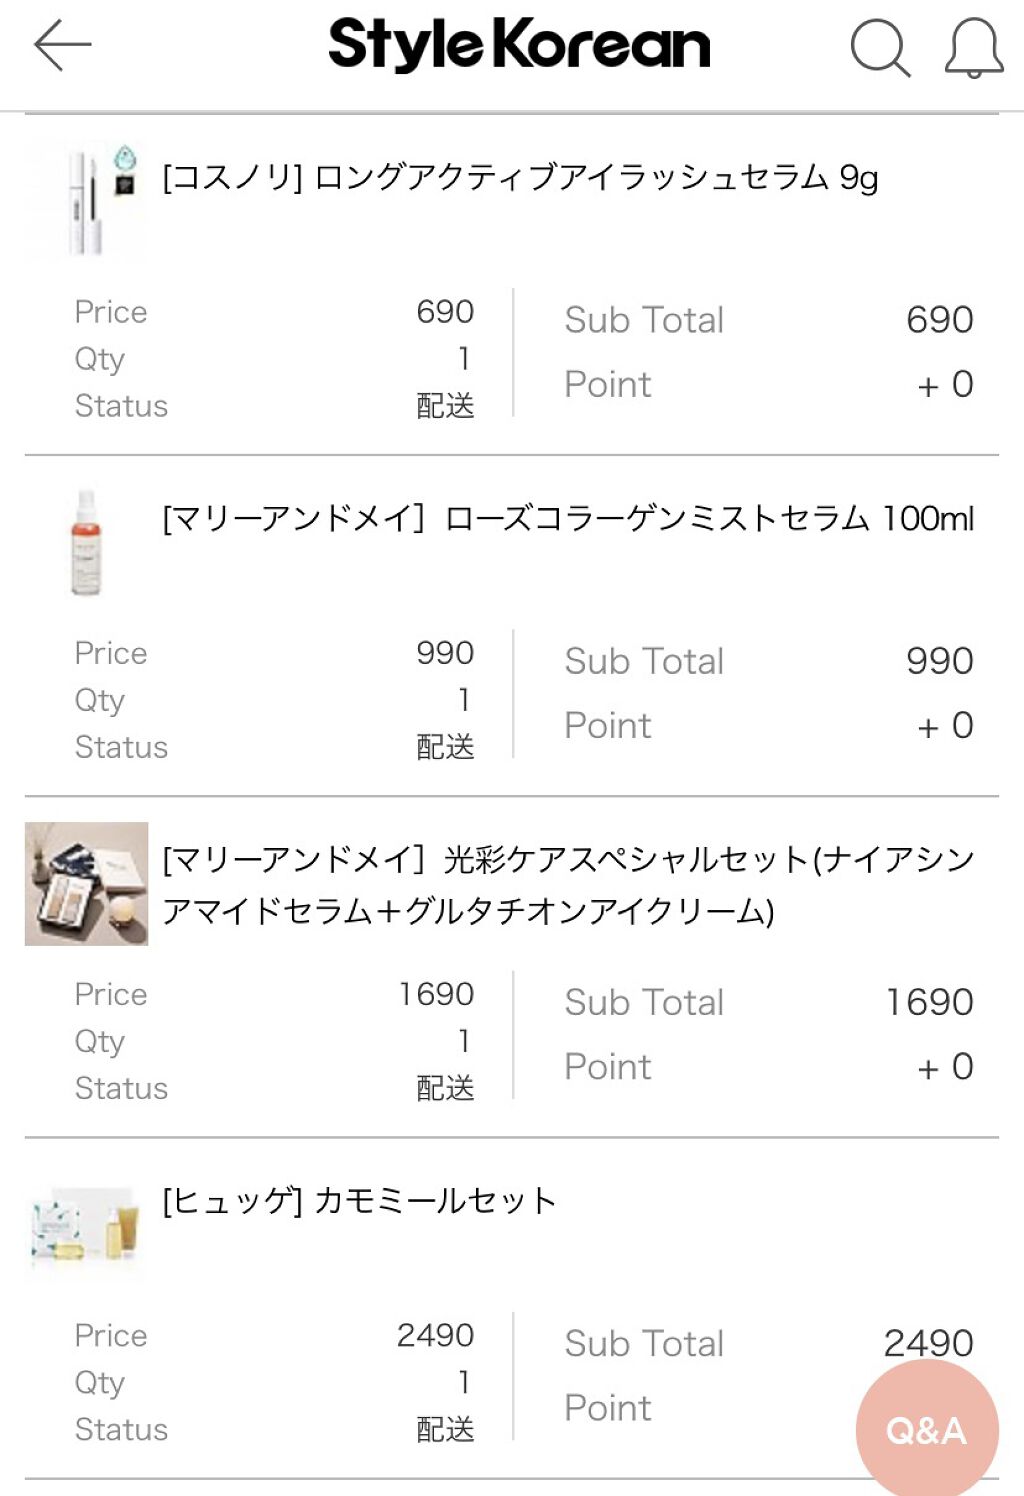Tap the 990 Sub Total amount

939,661
